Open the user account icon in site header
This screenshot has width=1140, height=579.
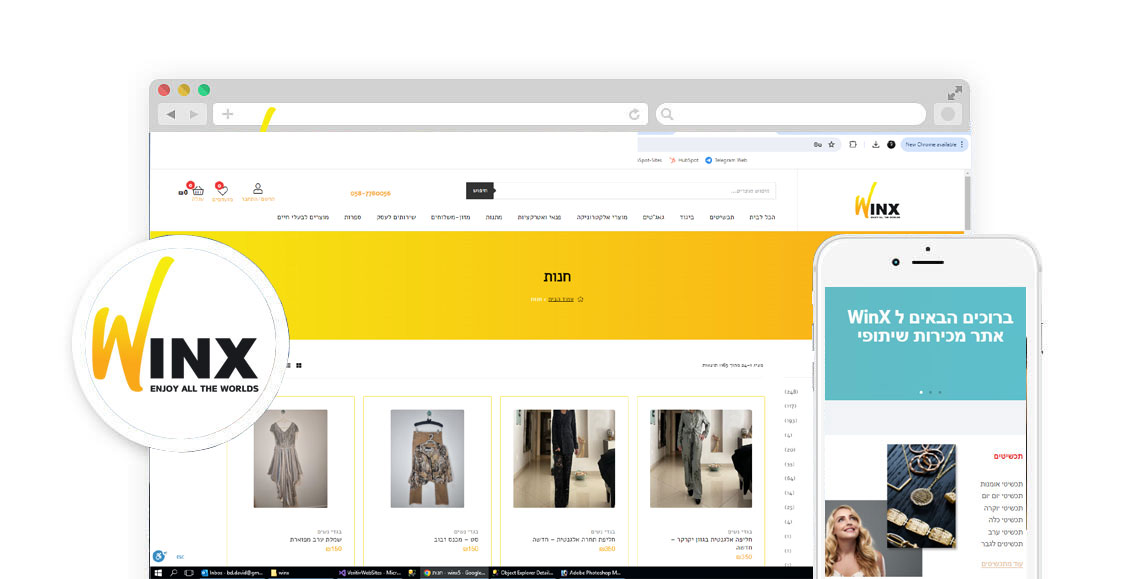coord(257,188)
